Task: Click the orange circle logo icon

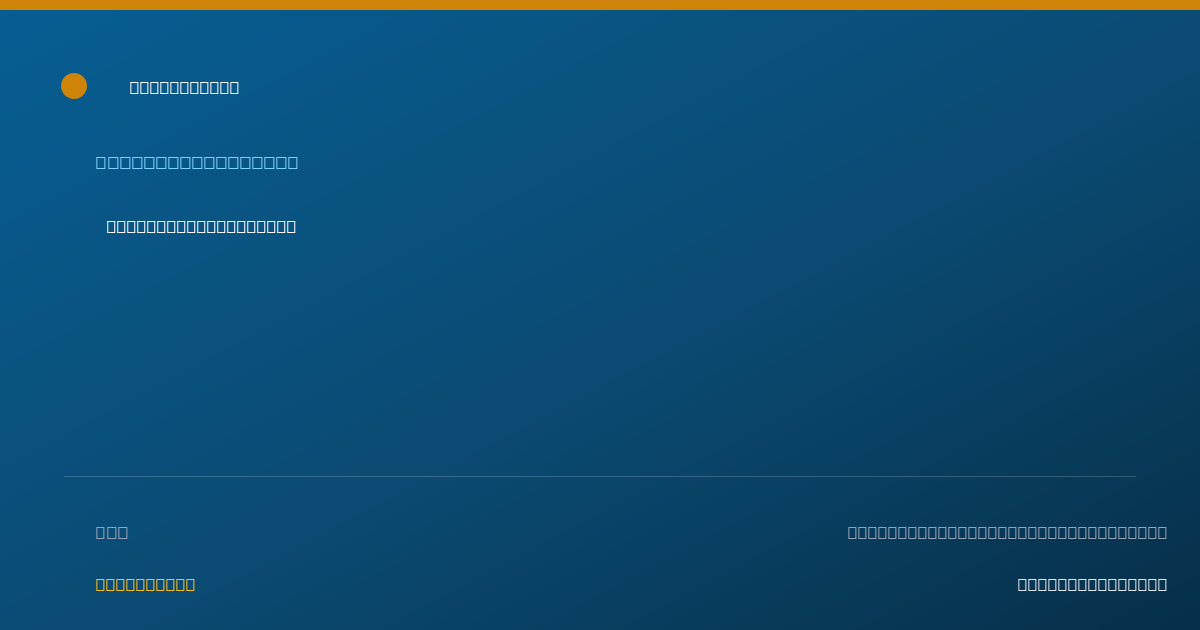Action: pyautogui.click(x=74, y=86)
